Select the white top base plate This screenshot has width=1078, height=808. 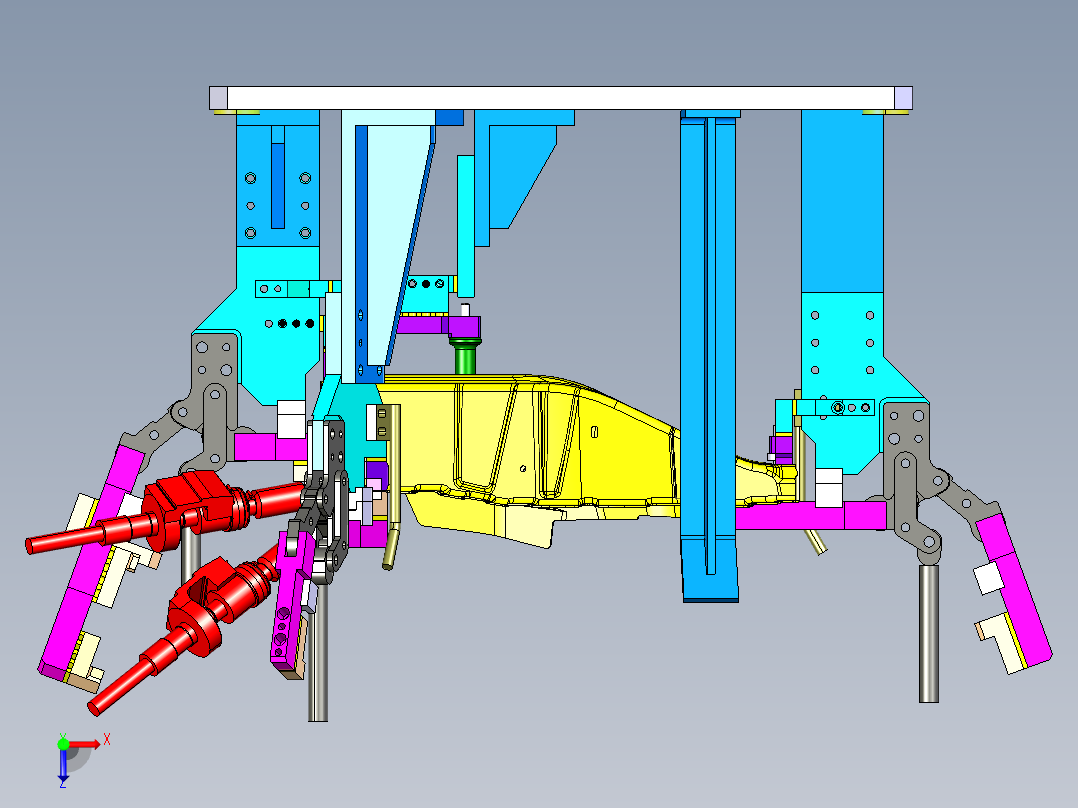(560, 98)
